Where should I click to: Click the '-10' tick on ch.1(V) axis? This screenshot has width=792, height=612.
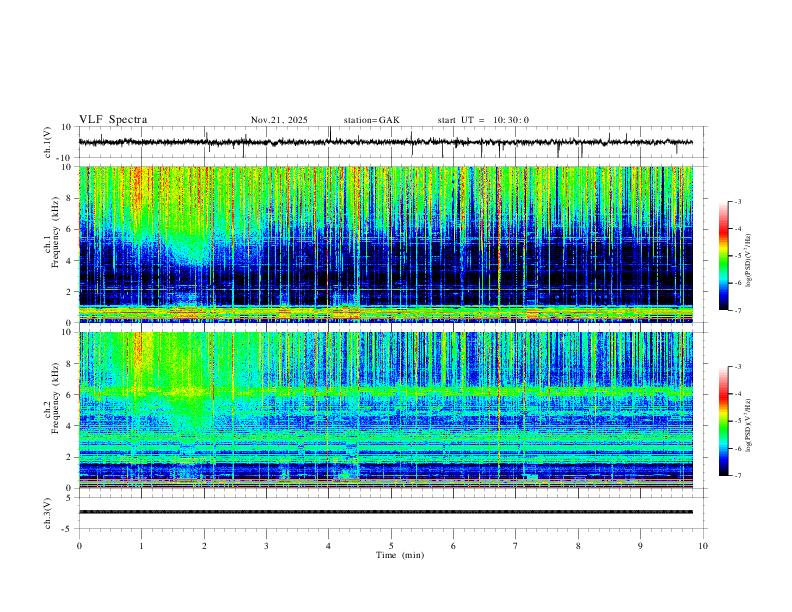pyautogui.click(x=66, y=158)
